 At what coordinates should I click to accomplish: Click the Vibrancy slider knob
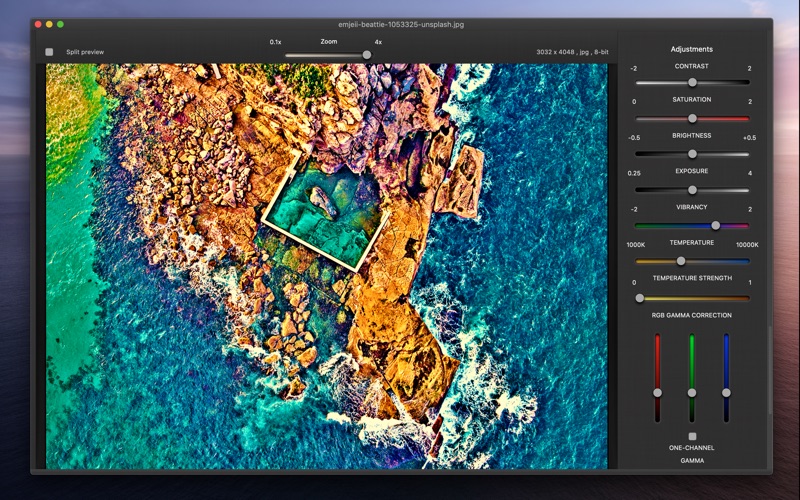pyautogui.click(x=716, y=226)
